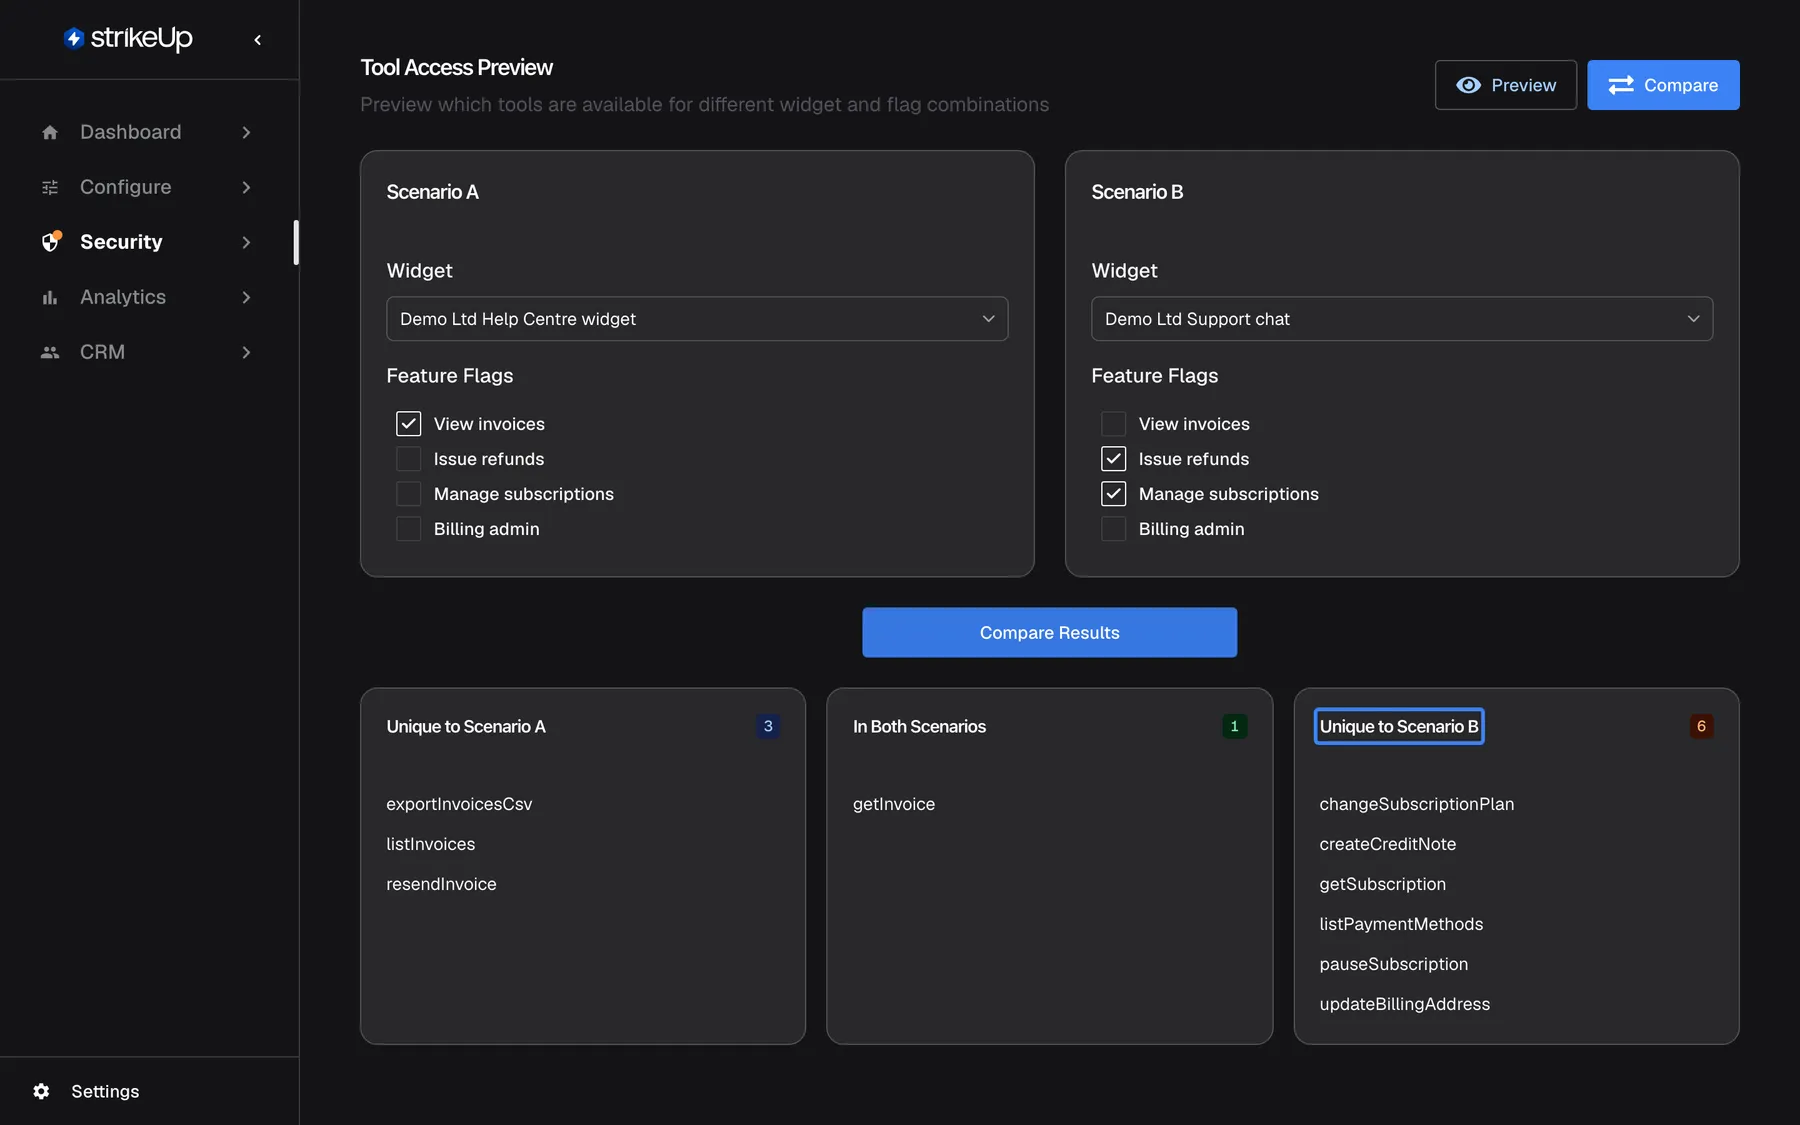Image resolution: width=1800 pixels, height=1125 pixels.
Task: Click the Settings gear icon
Action: [41, 1091]
